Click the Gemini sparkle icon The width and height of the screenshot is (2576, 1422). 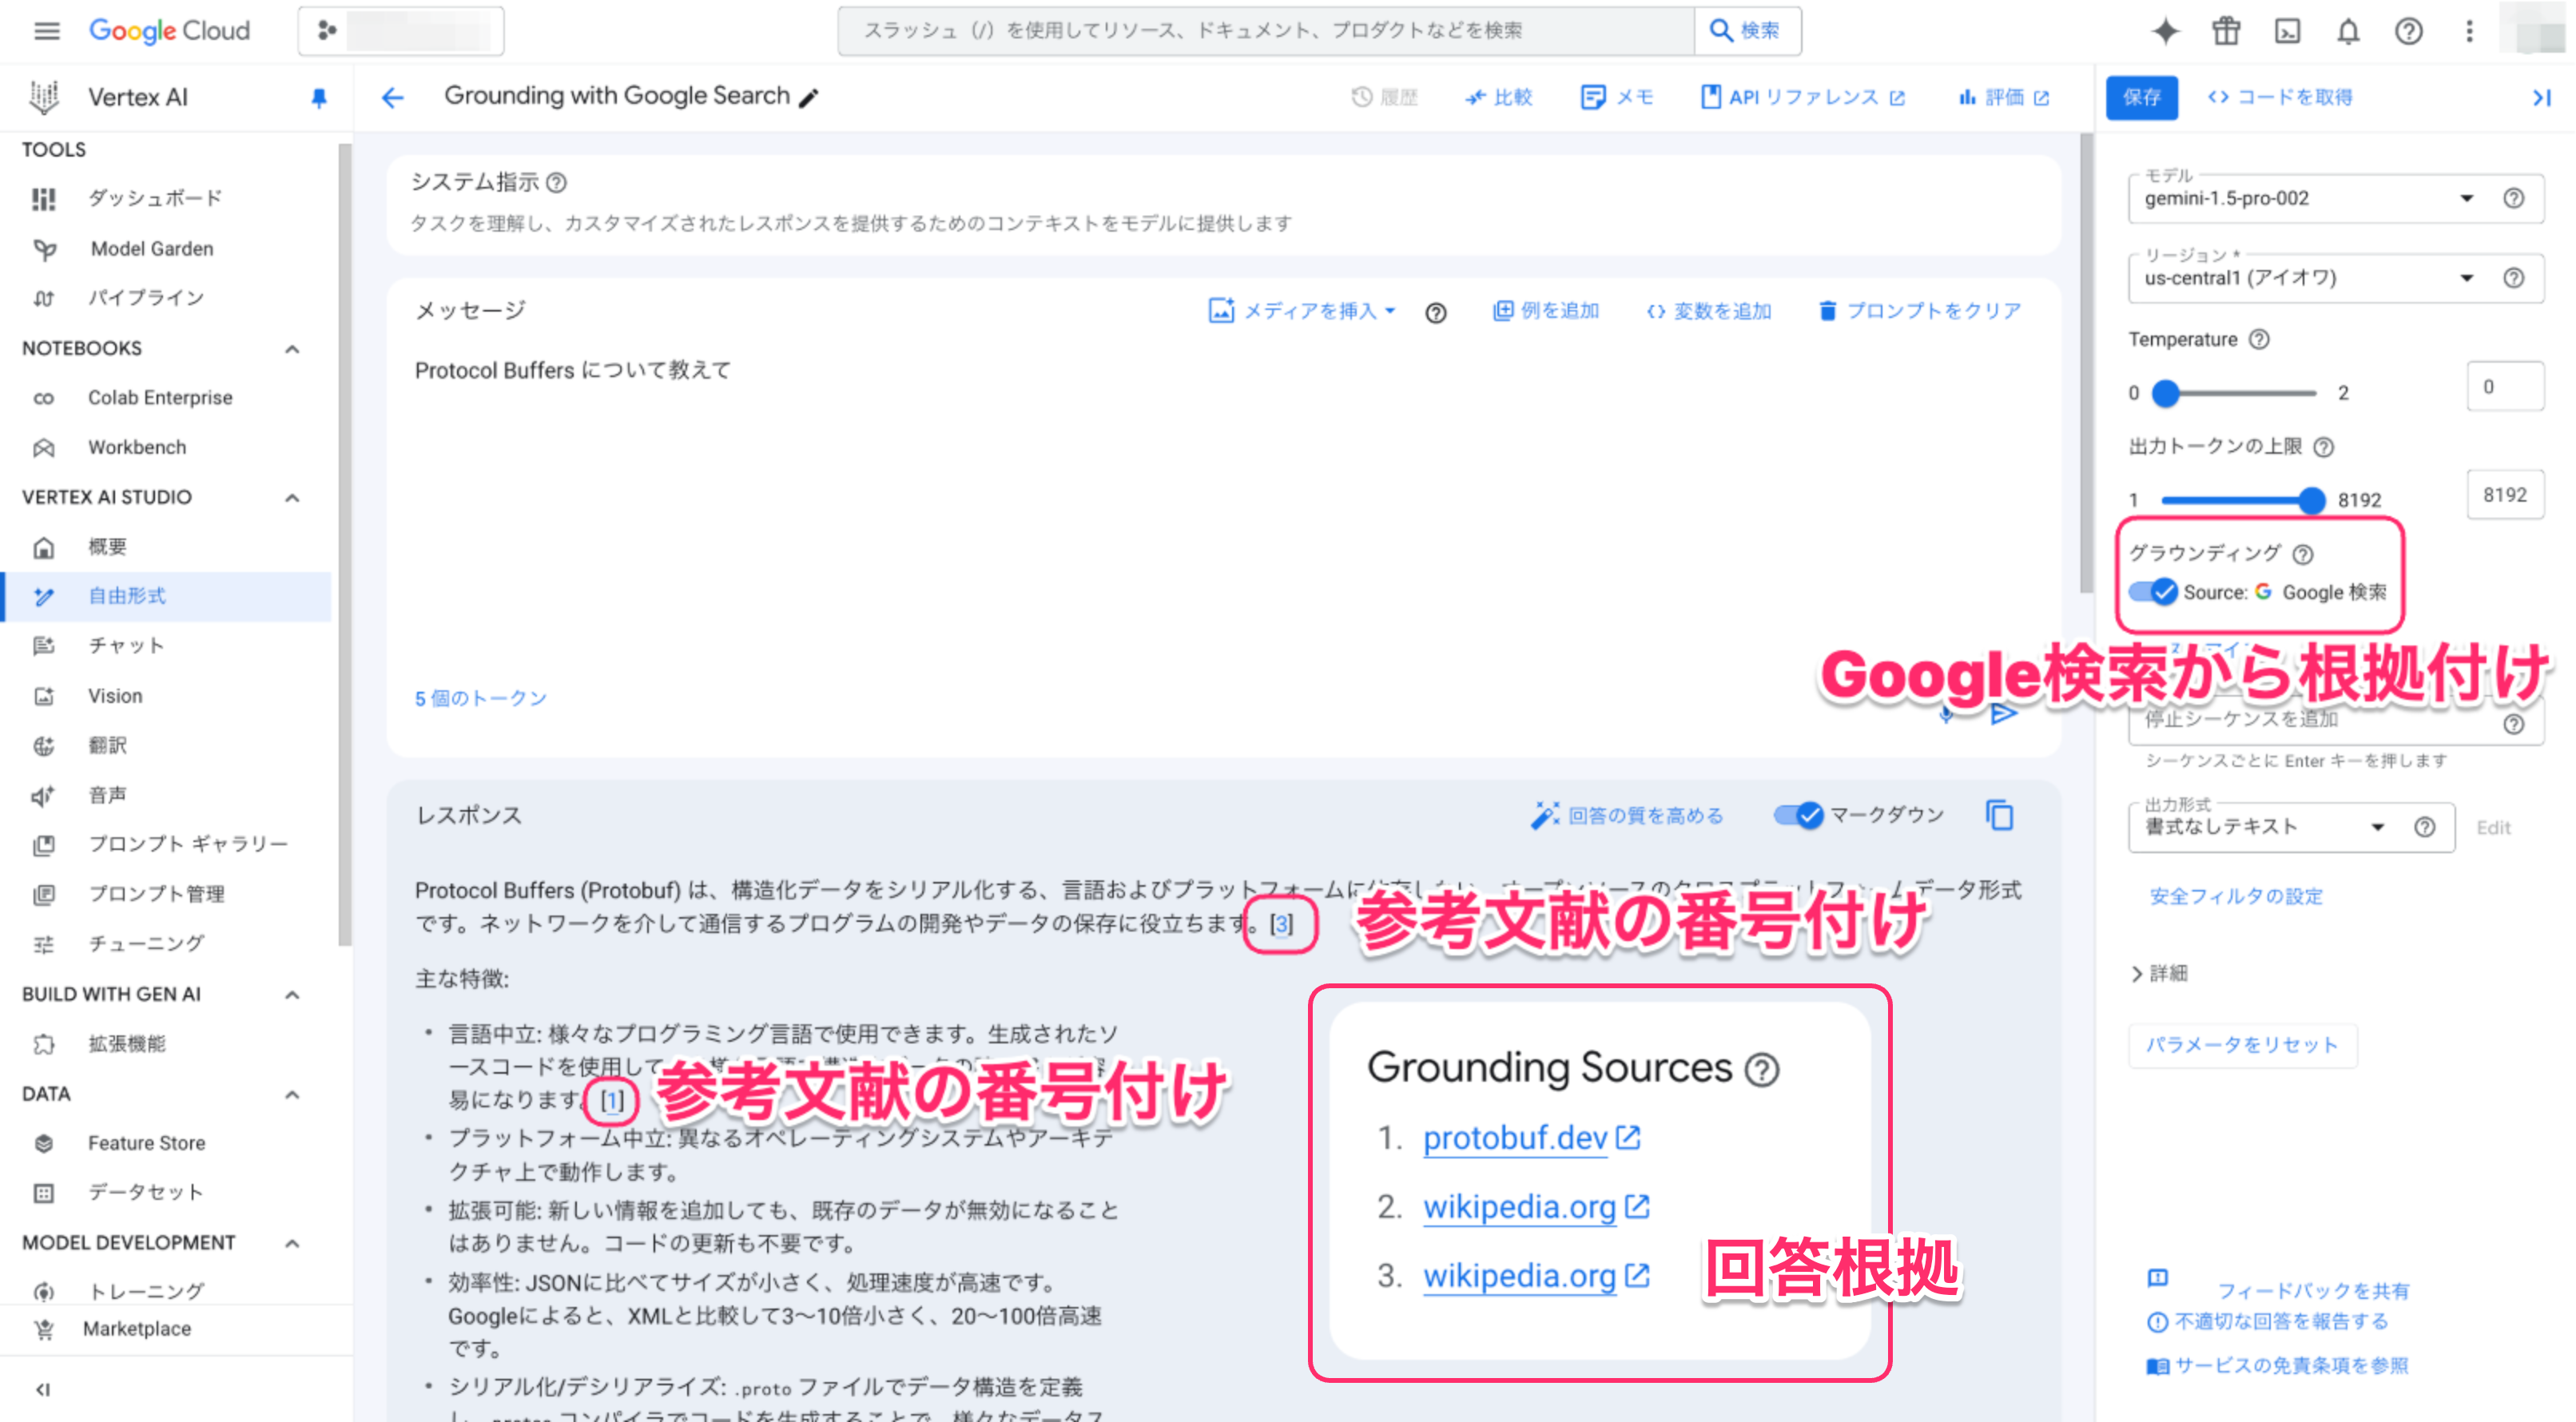click(2165, 31)
